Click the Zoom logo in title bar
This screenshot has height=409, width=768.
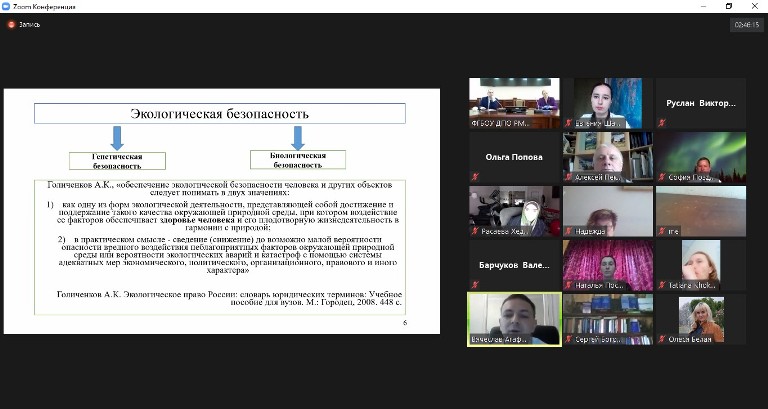tap(7, 6)
